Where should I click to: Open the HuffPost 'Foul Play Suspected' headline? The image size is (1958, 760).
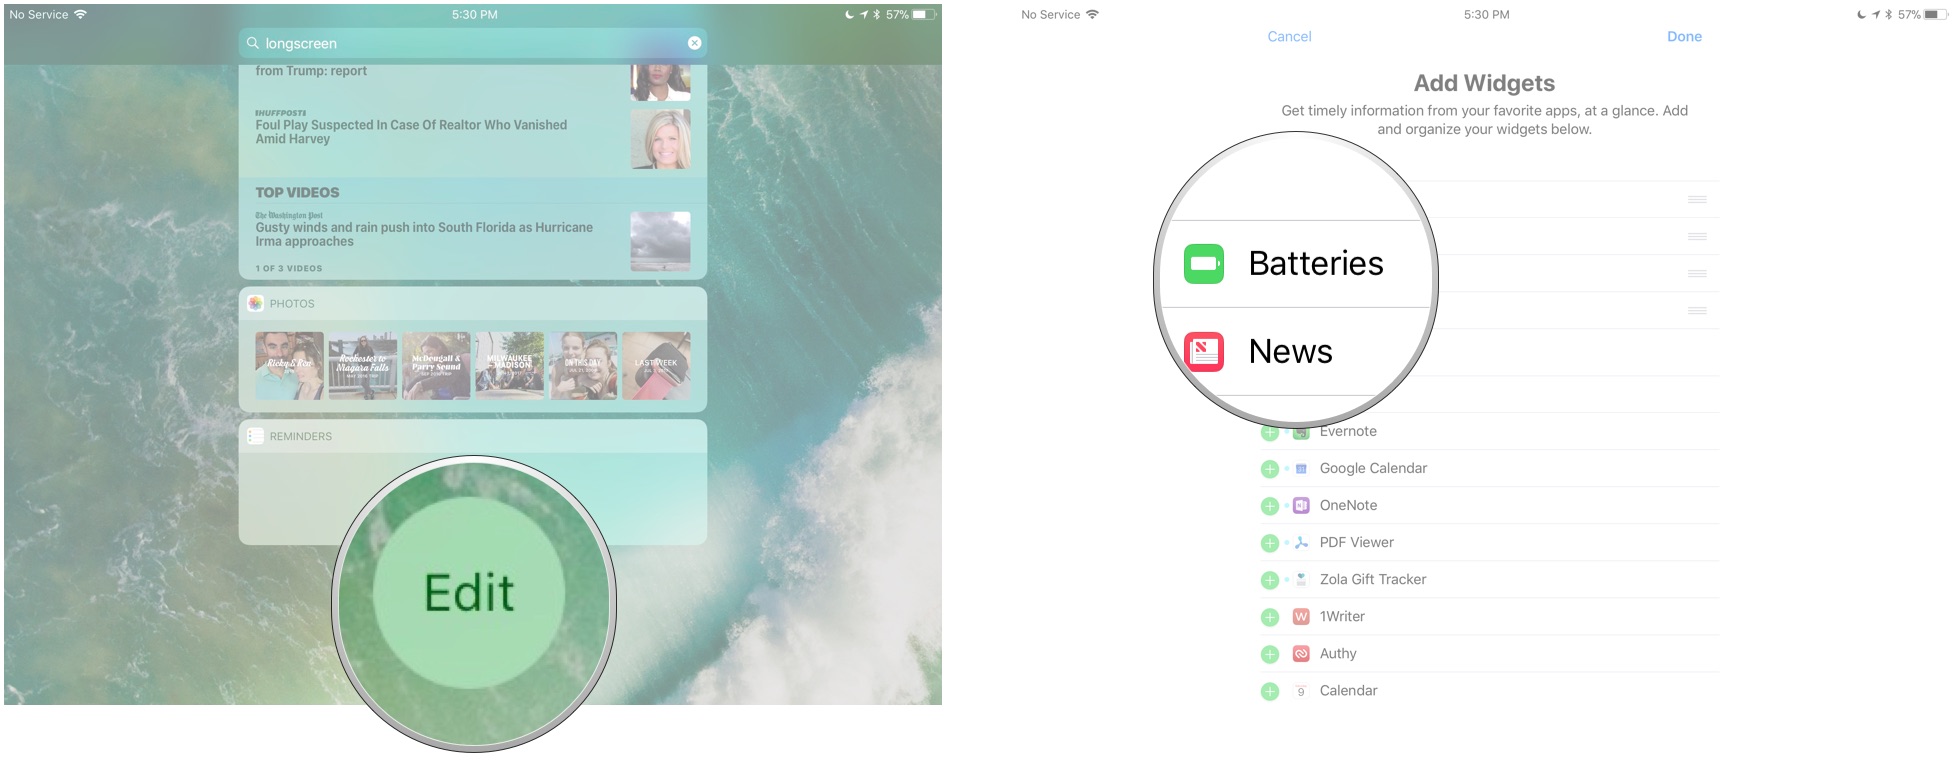411,131
